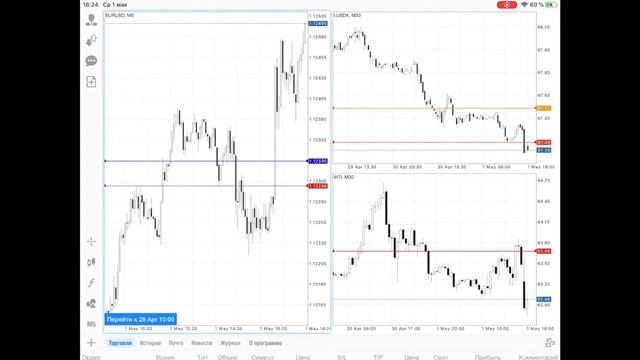This screenshot has width=640, height=360.
Task: Click EURUSD current price label at top
Action: 318,24
